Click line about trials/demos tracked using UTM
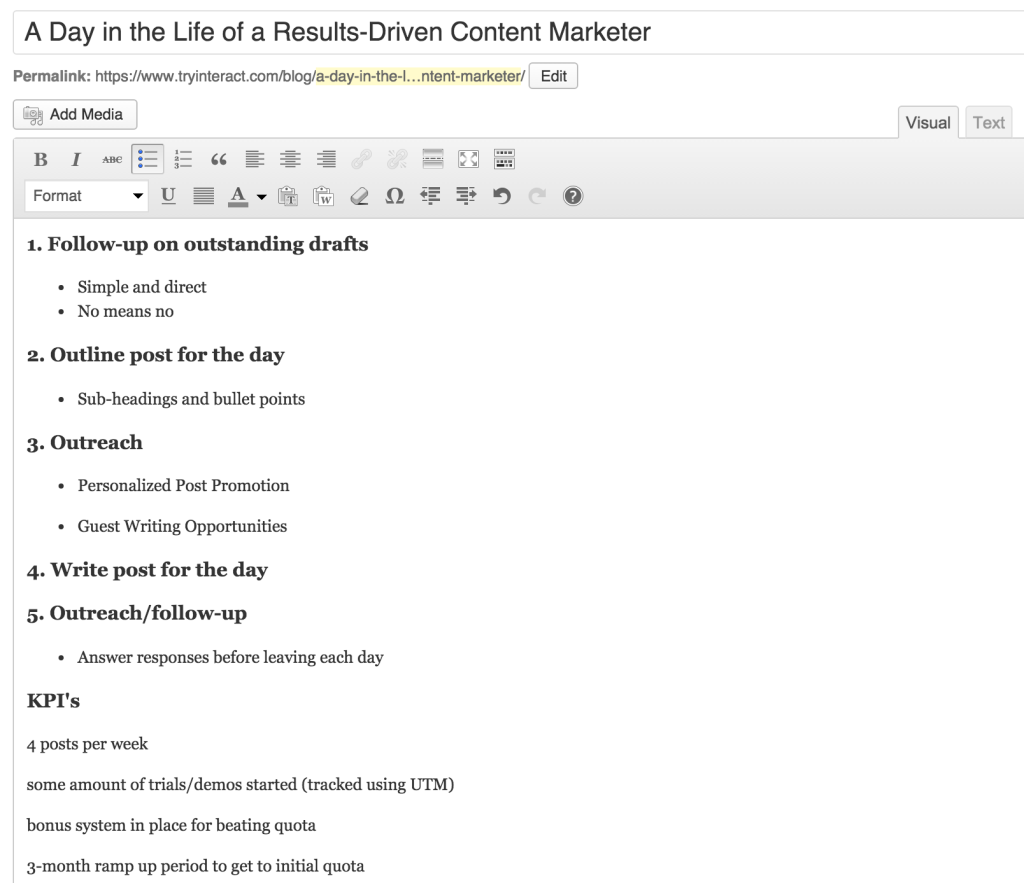This screenshot has width=1024, height=883. tap(240, 785)
